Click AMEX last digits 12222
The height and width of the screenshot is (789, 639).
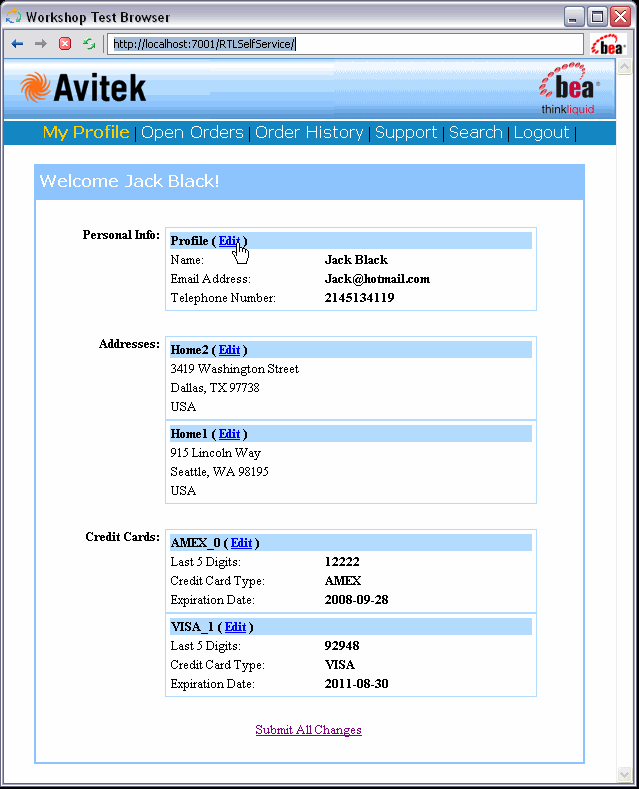point(342,562)
